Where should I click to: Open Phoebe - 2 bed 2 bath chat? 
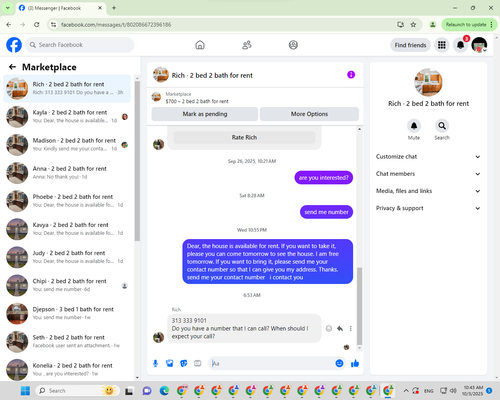pyautogui.click(x=67, y=201)
